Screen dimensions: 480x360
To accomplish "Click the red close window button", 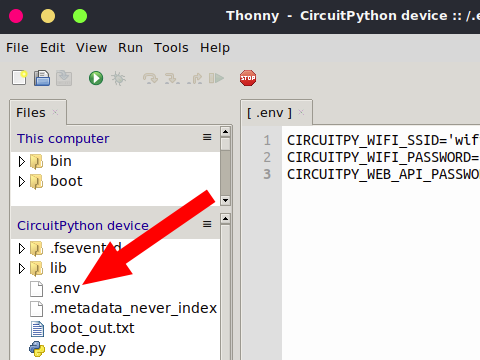I will click(x=16, y=16).
